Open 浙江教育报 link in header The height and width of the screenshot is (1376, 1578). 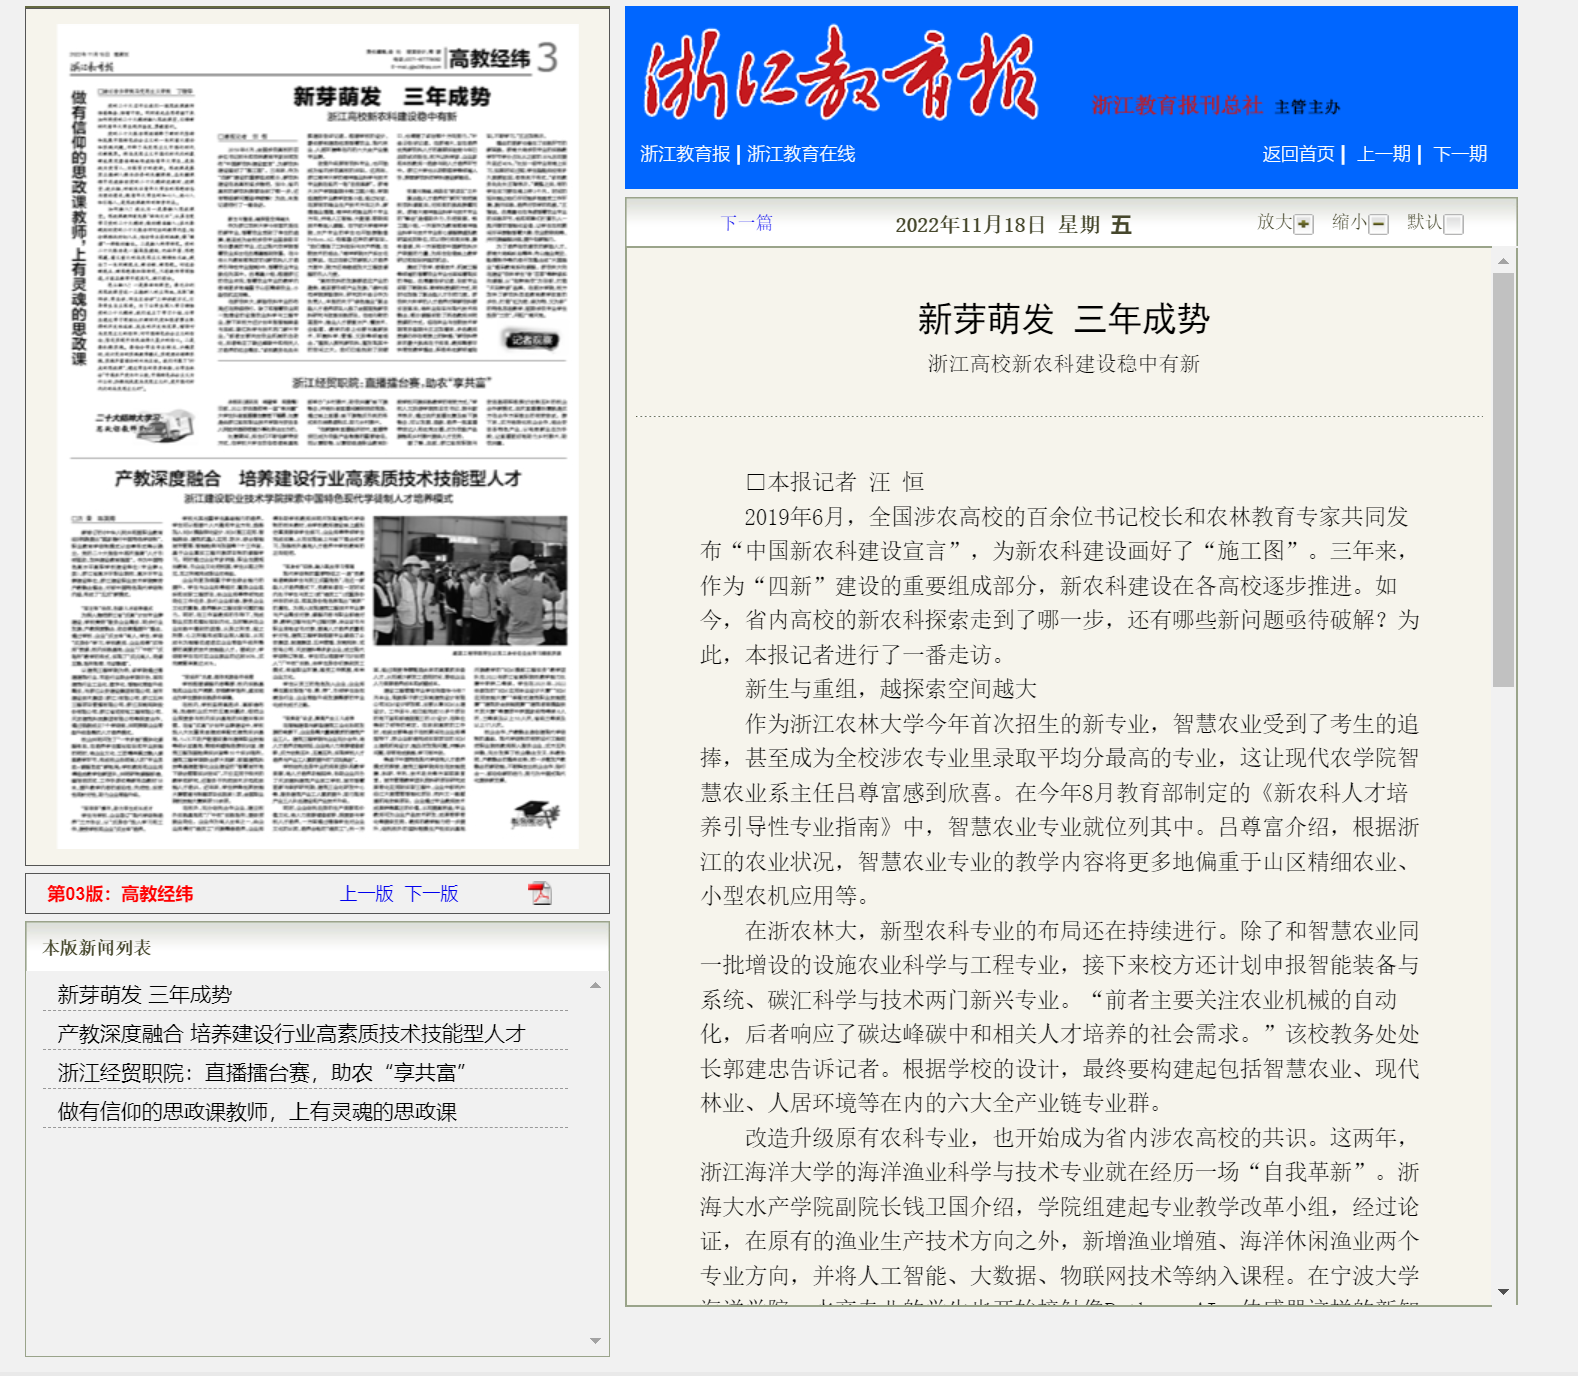click(685, 154)
